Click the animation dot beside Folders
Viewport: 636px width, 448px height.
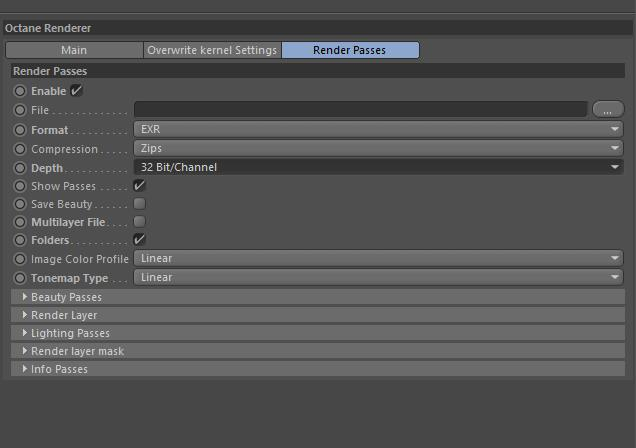(20, 240)
